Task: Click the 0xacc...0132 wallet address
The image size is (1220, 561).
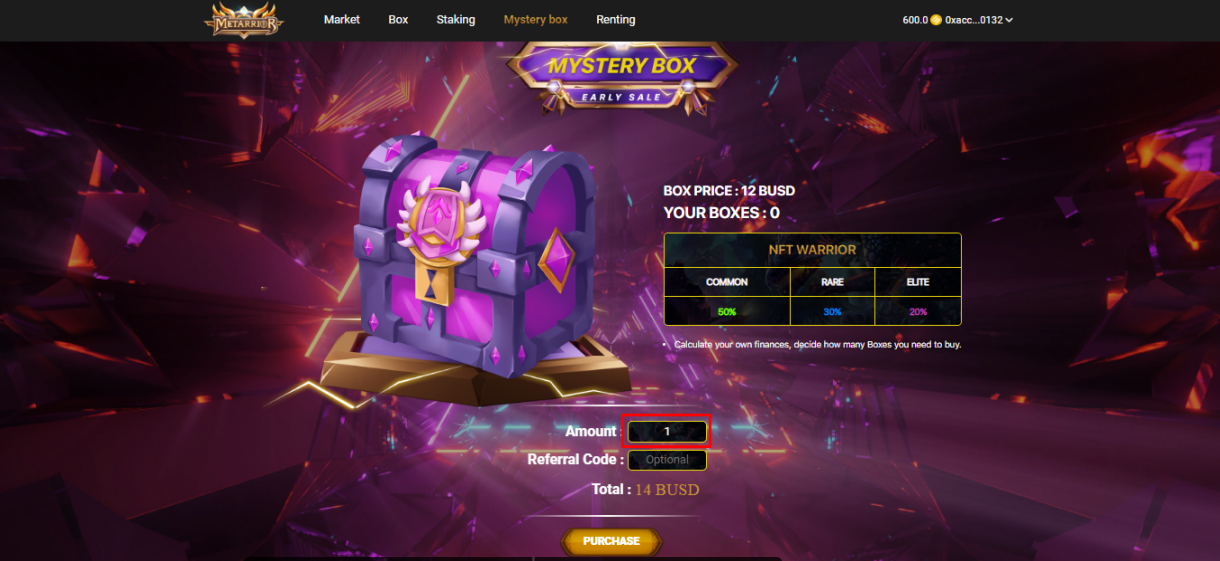Action: (974, 20)
